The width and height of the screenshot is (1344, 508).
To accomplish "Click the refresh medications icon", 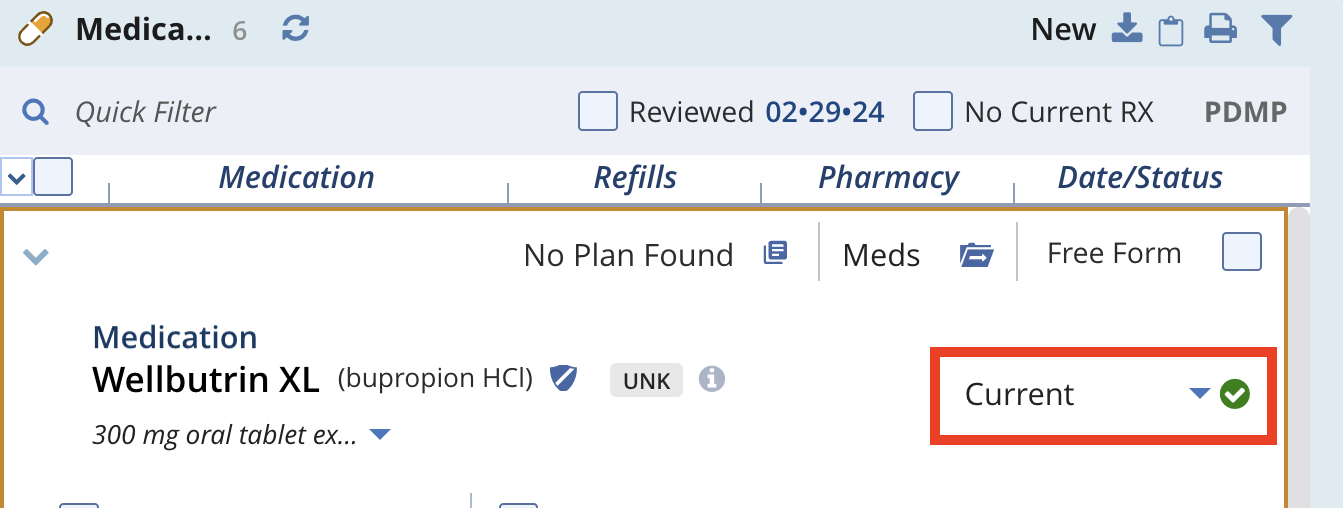I will [295, 28].
